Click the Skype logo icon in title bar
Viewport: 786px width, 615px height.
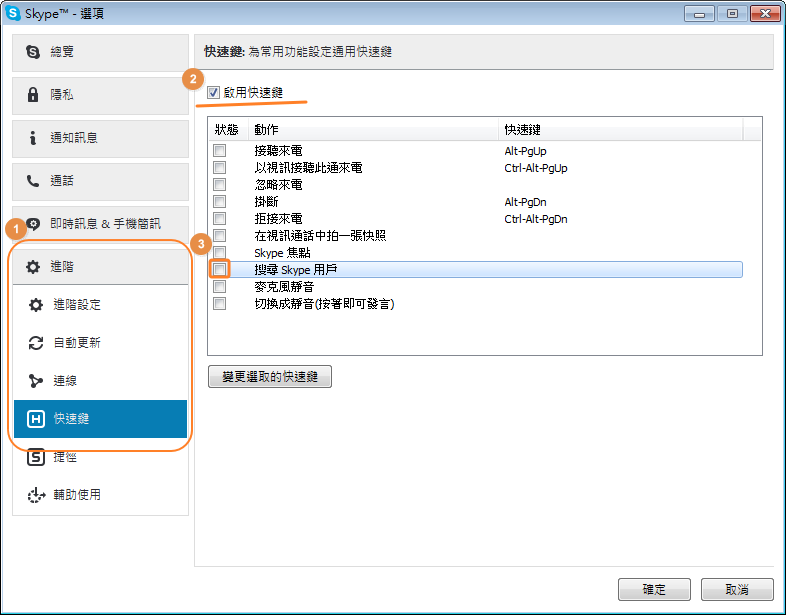pyautogui.click(x=13, y=13)
